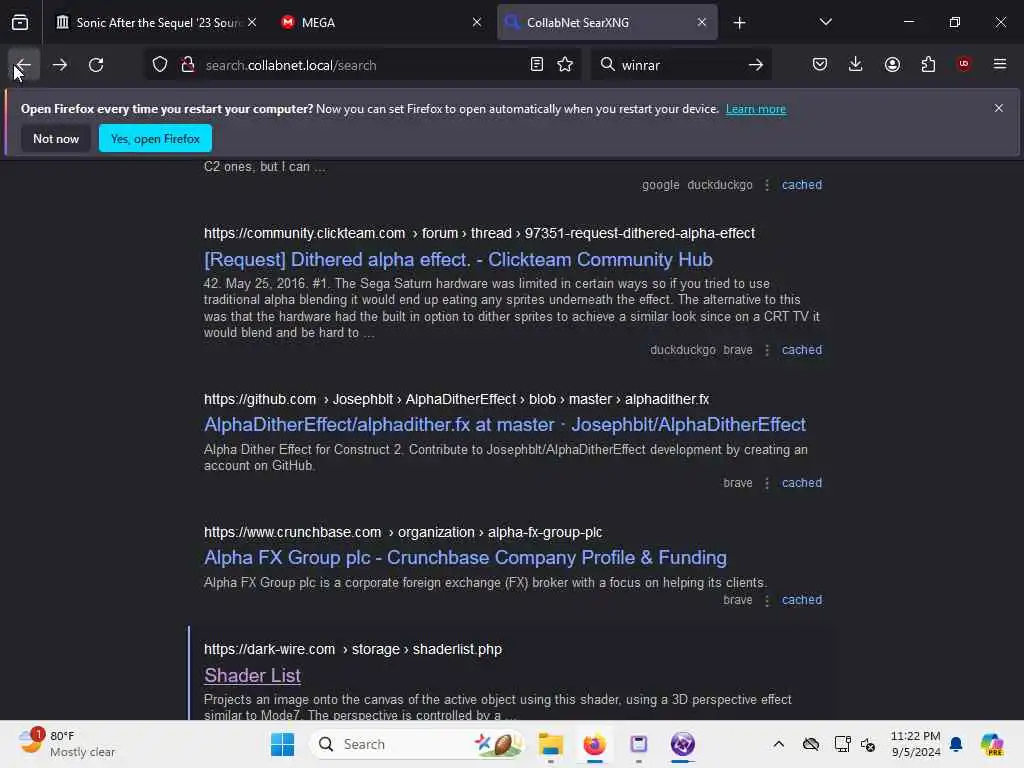Open weather widget 80°F Mostly clear
The width and height of the screenshot is (1024, 768).
[x=67, y=744]
